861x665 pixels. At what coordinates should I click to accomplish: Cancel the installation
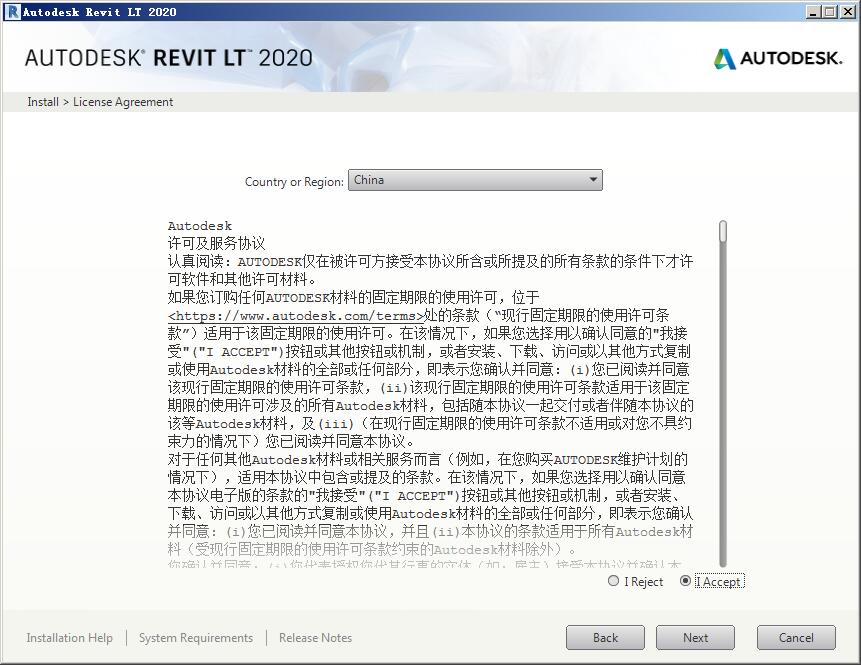pyautogui.click(x=796, y=638)
